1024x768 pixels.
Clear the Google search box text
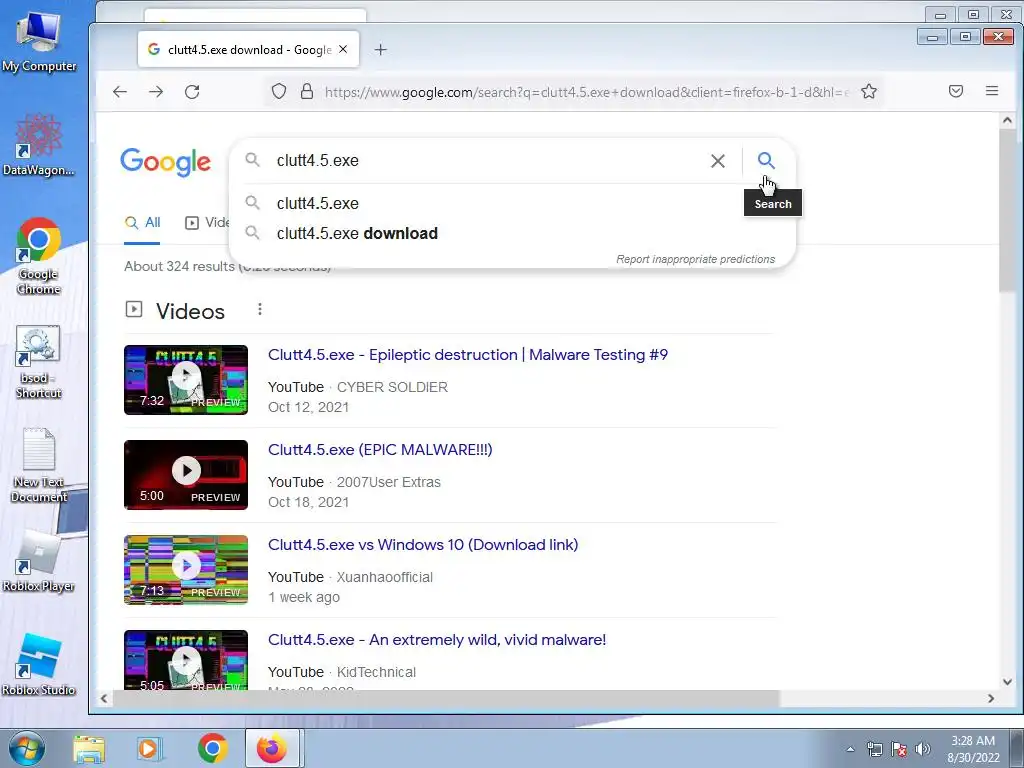(x=718, y=161)
